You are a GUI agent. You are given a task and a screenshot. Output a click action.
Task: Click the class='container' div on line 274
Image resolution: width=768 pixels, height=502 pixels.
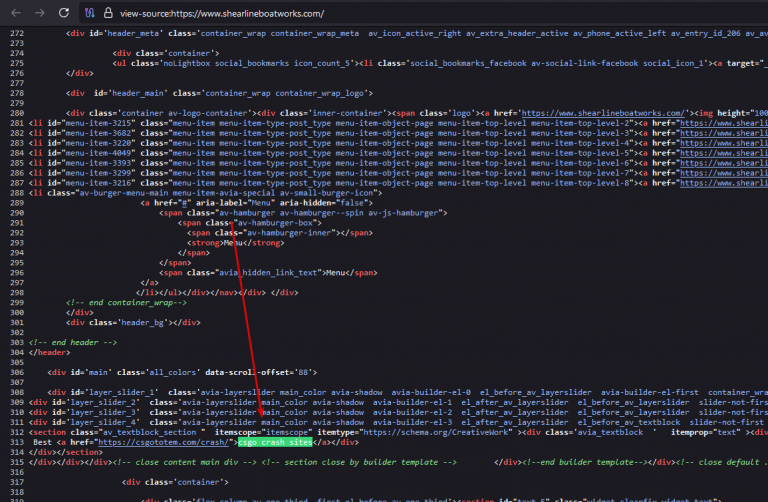click(166, 53)
